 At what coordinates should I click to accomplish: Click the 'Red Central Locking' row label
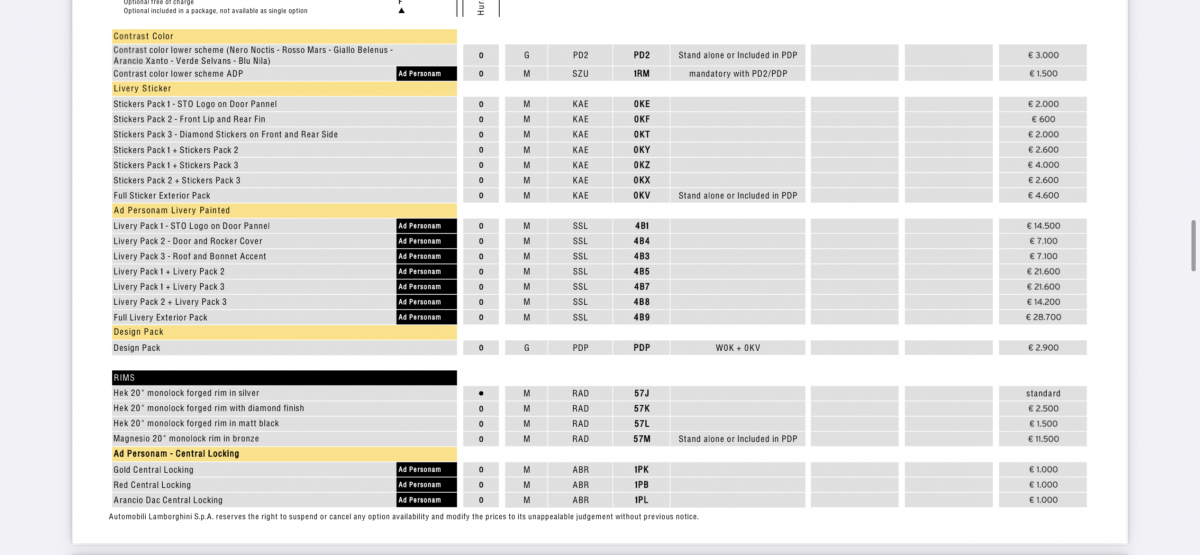154,485
